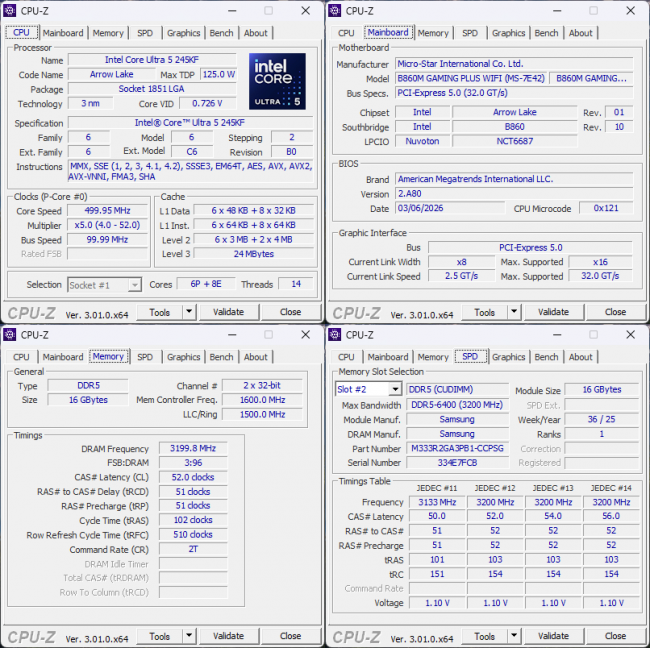This screenshot has width=650, height=648.
Task: Open Memory tab in the SPD window
Action: 433,357
